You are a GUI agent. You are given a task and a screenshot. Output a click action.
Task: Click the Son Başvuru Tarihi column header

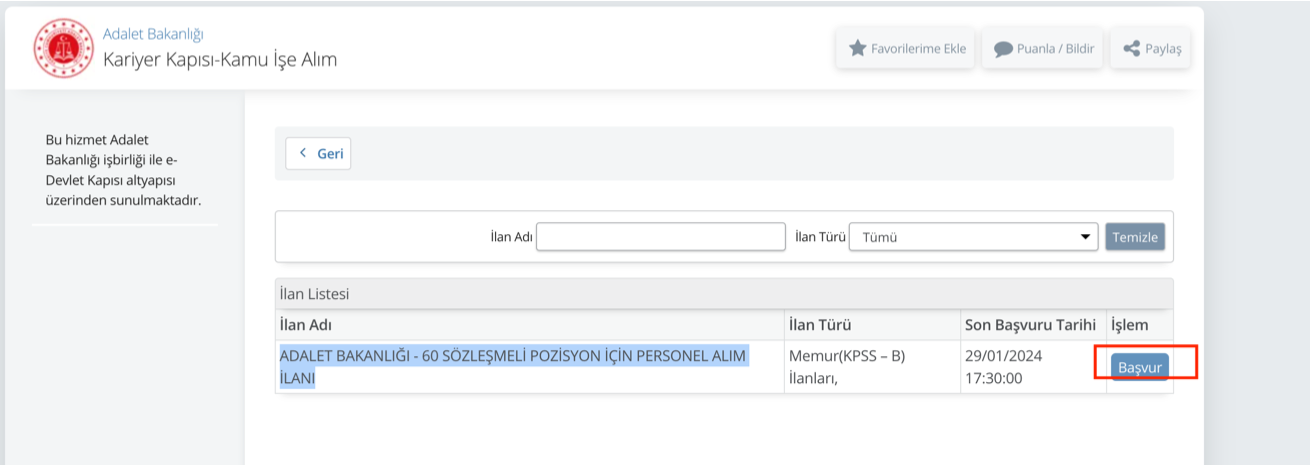point(1033,325)
